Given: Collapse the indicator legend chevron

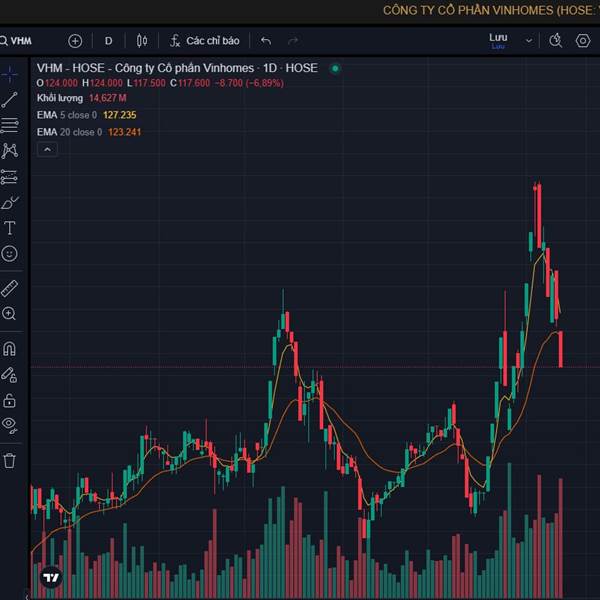Looking at the screenshot, I should click(47, 150).
